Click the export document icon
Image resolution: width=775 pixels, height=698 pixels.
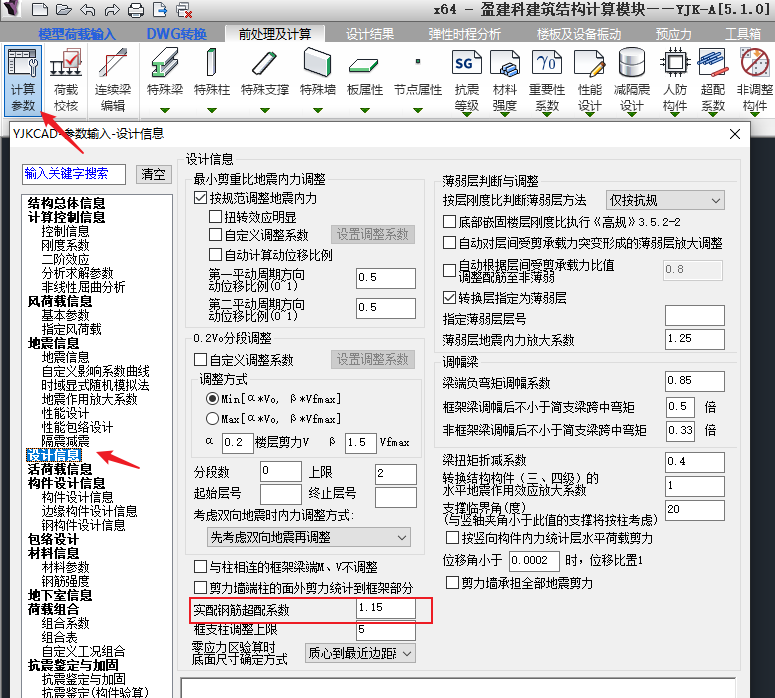160,9
